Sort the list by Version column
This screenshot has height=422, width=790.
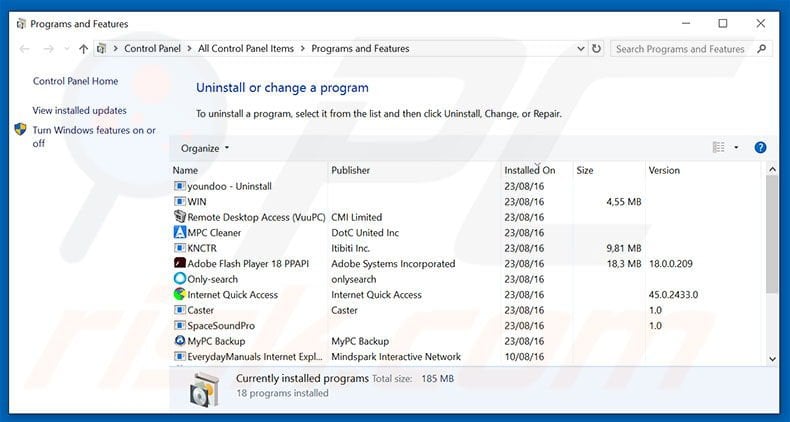[664, 170]
